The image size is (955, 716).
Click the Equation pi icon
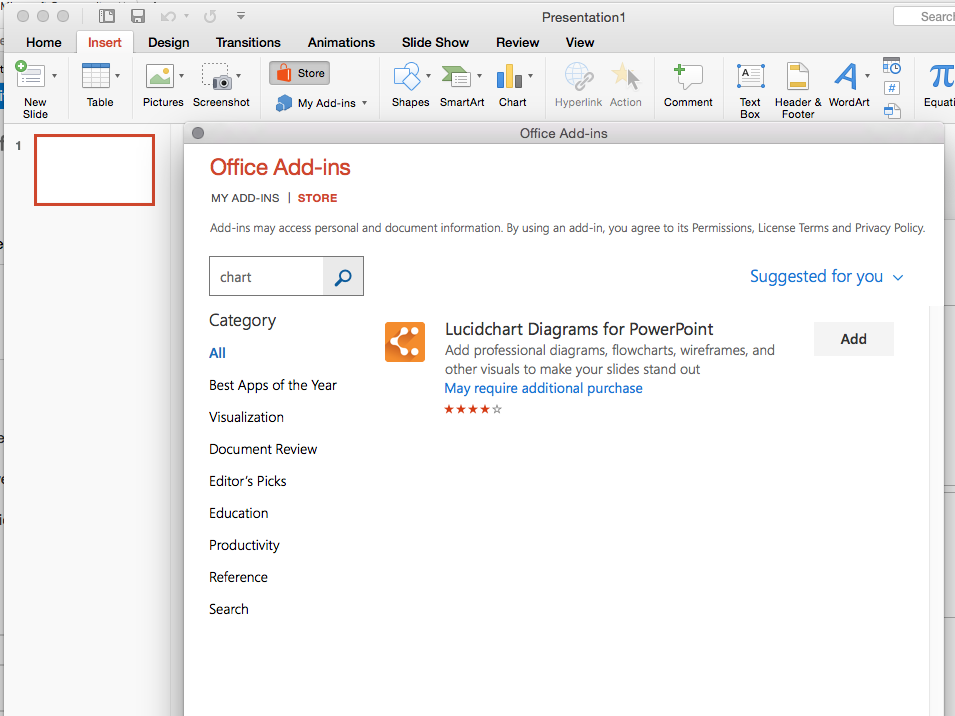click(x=941, y=76)
